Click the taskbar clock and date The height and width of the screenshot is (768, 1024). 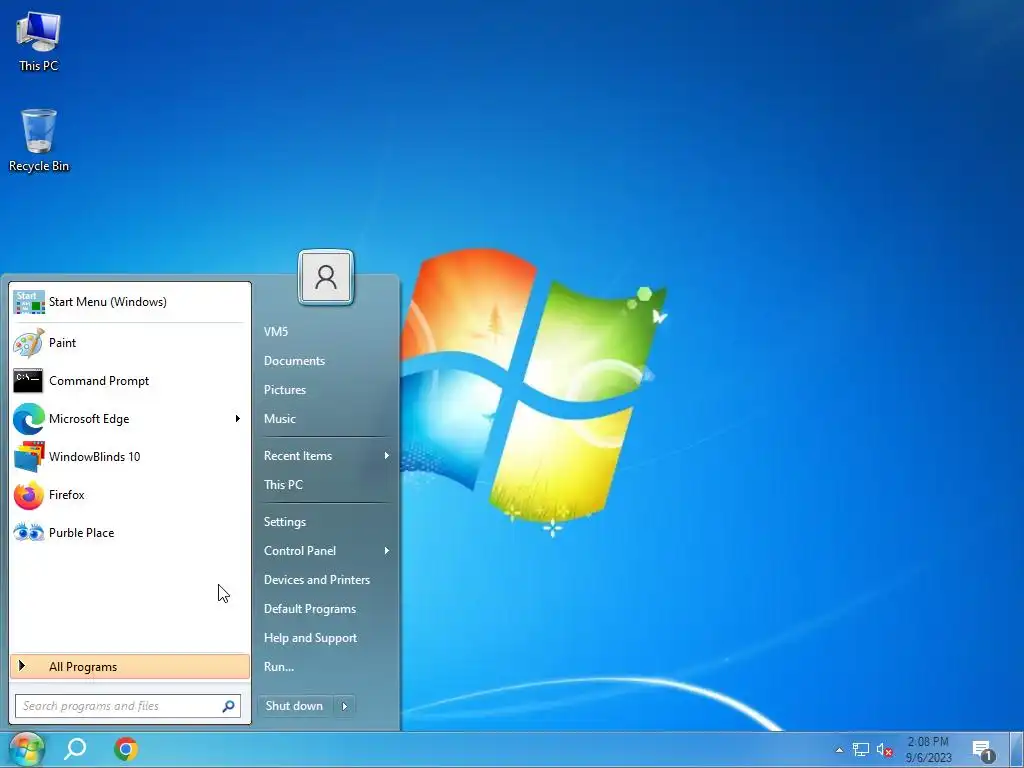pyautogui.click(x=928, y=750)
